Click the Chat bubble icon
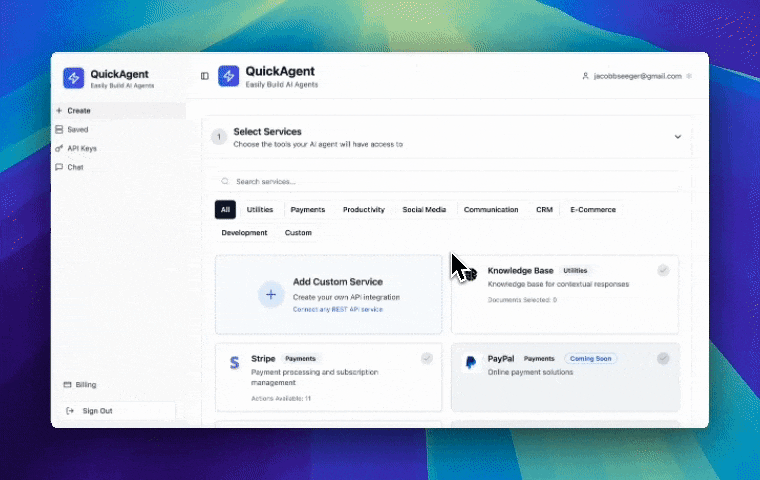Image resolution: width=760 pixels, height=480 pixels. point(59,167)
